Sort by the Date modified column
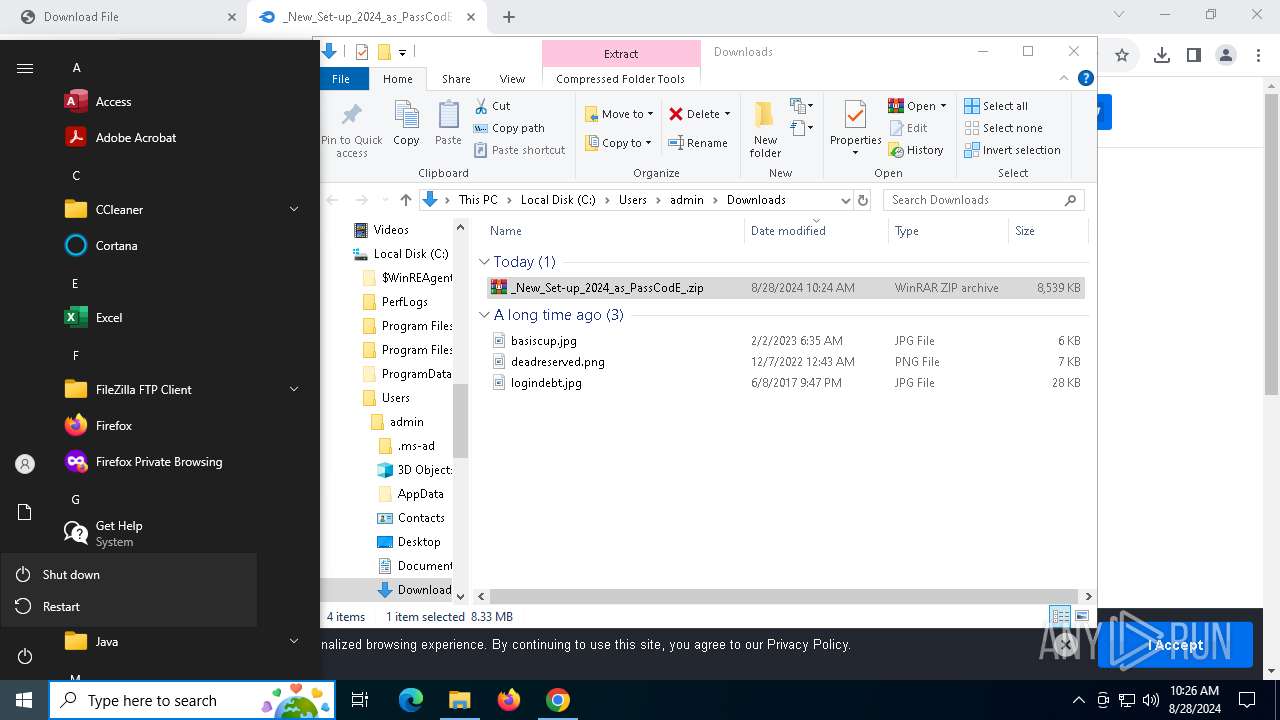The height and width of the screenshot is (720, 1280). pos(815,231)
